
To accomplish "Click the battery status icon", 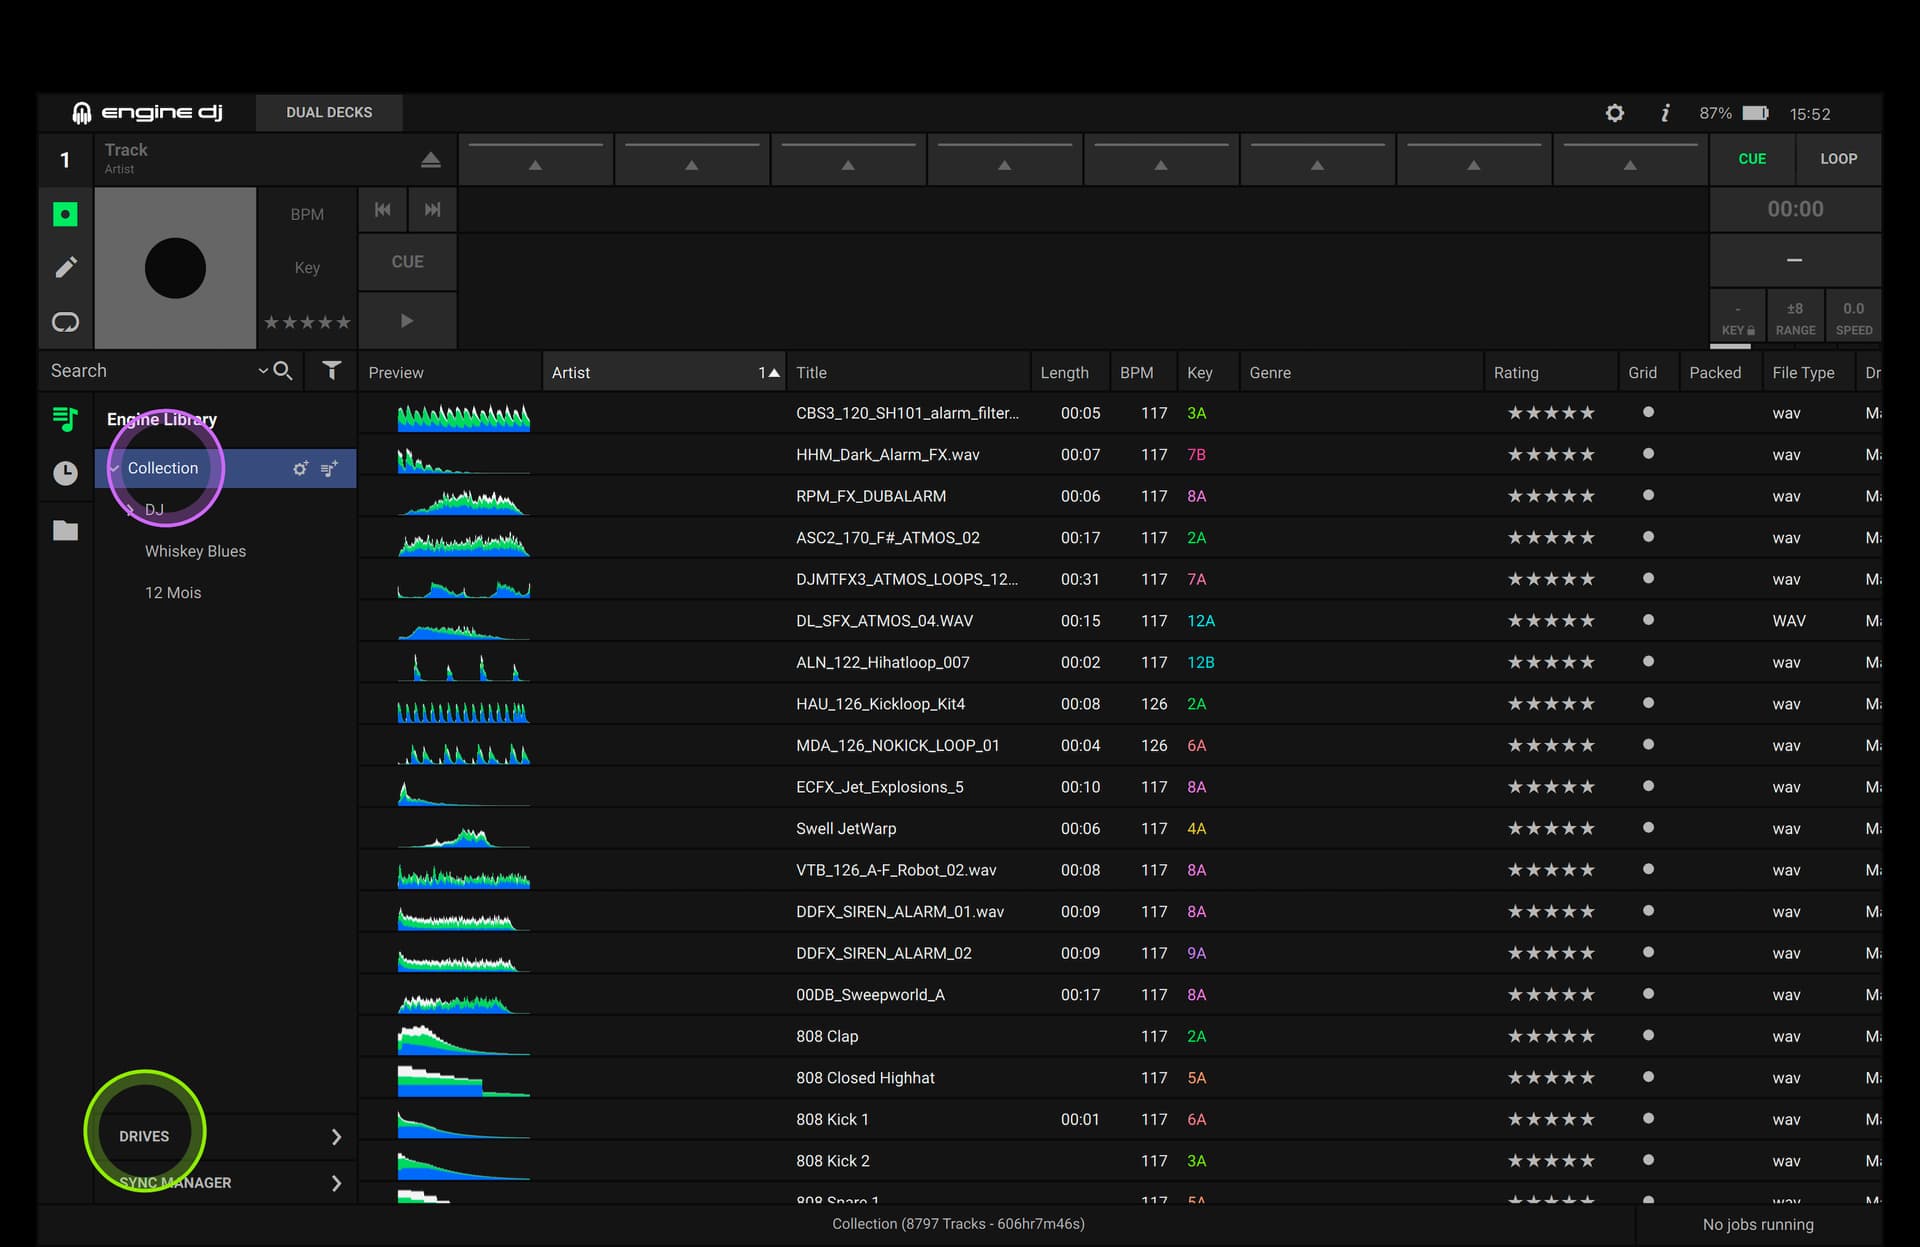I will 1756,113.
